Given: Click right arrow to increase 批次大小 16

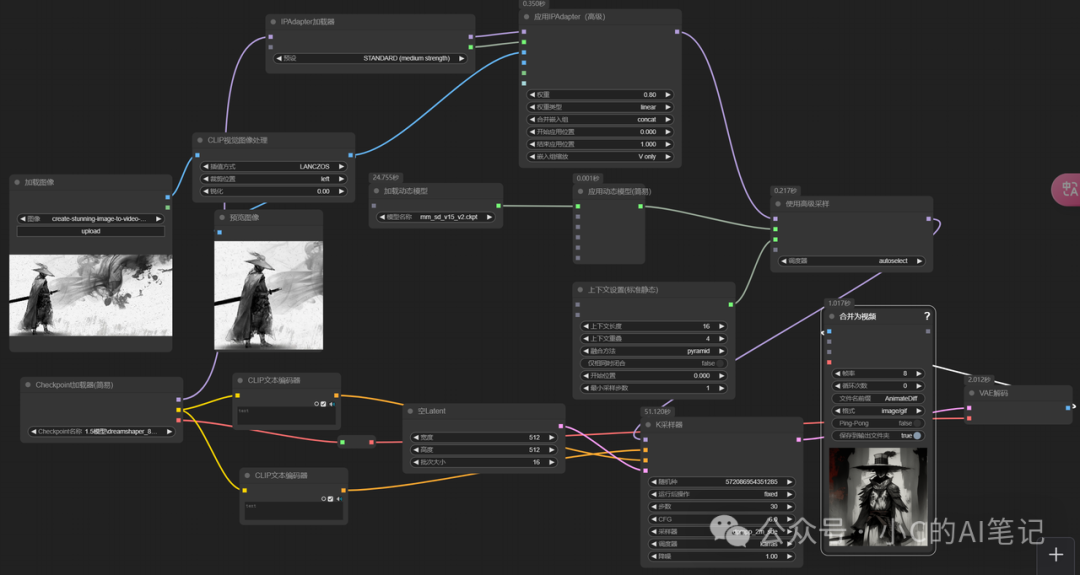Looking at the screenshot, I should [x=552, y=463].
